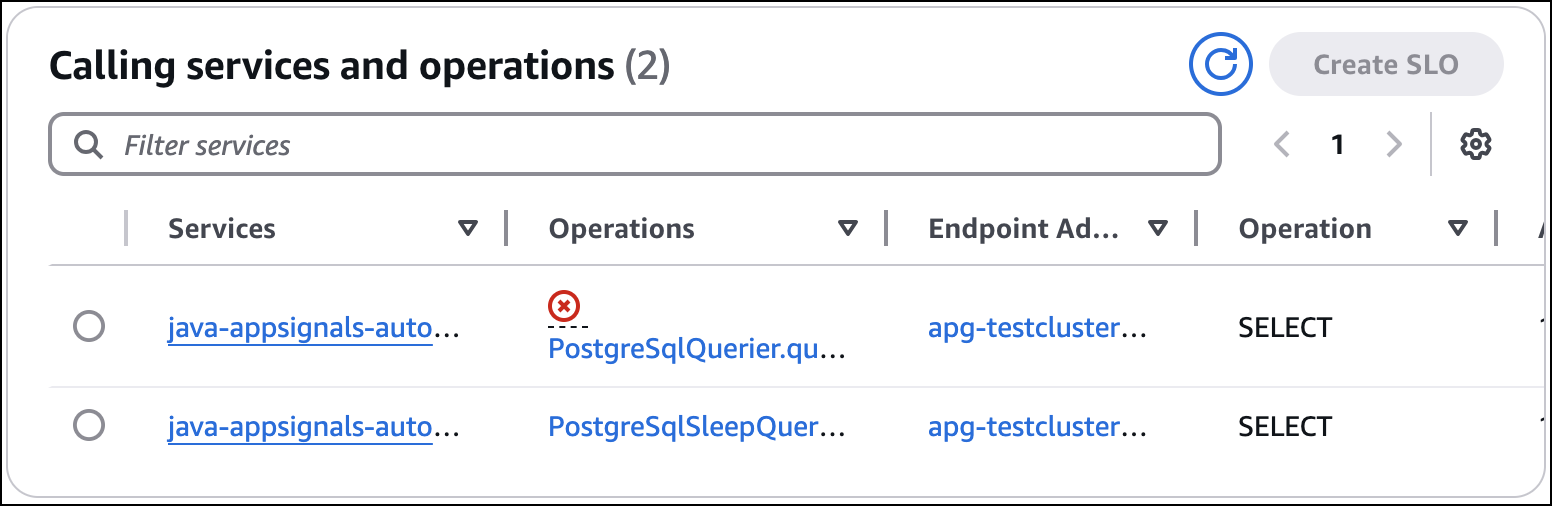Viewport: 1552px width, 506px height.
Task: Go to next page chevron
Action: tap(1394, 145)
